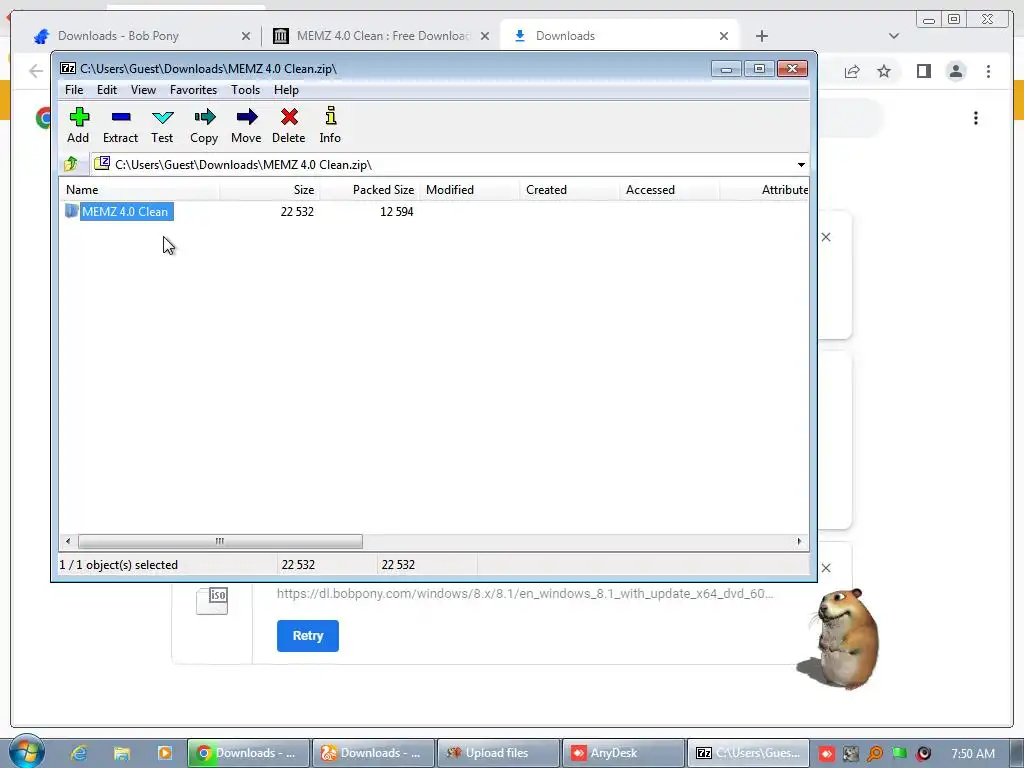
Task: Click Retry on the Windows 8.1 ISO download
Action: pyautogui.click(x=308, y=635)
